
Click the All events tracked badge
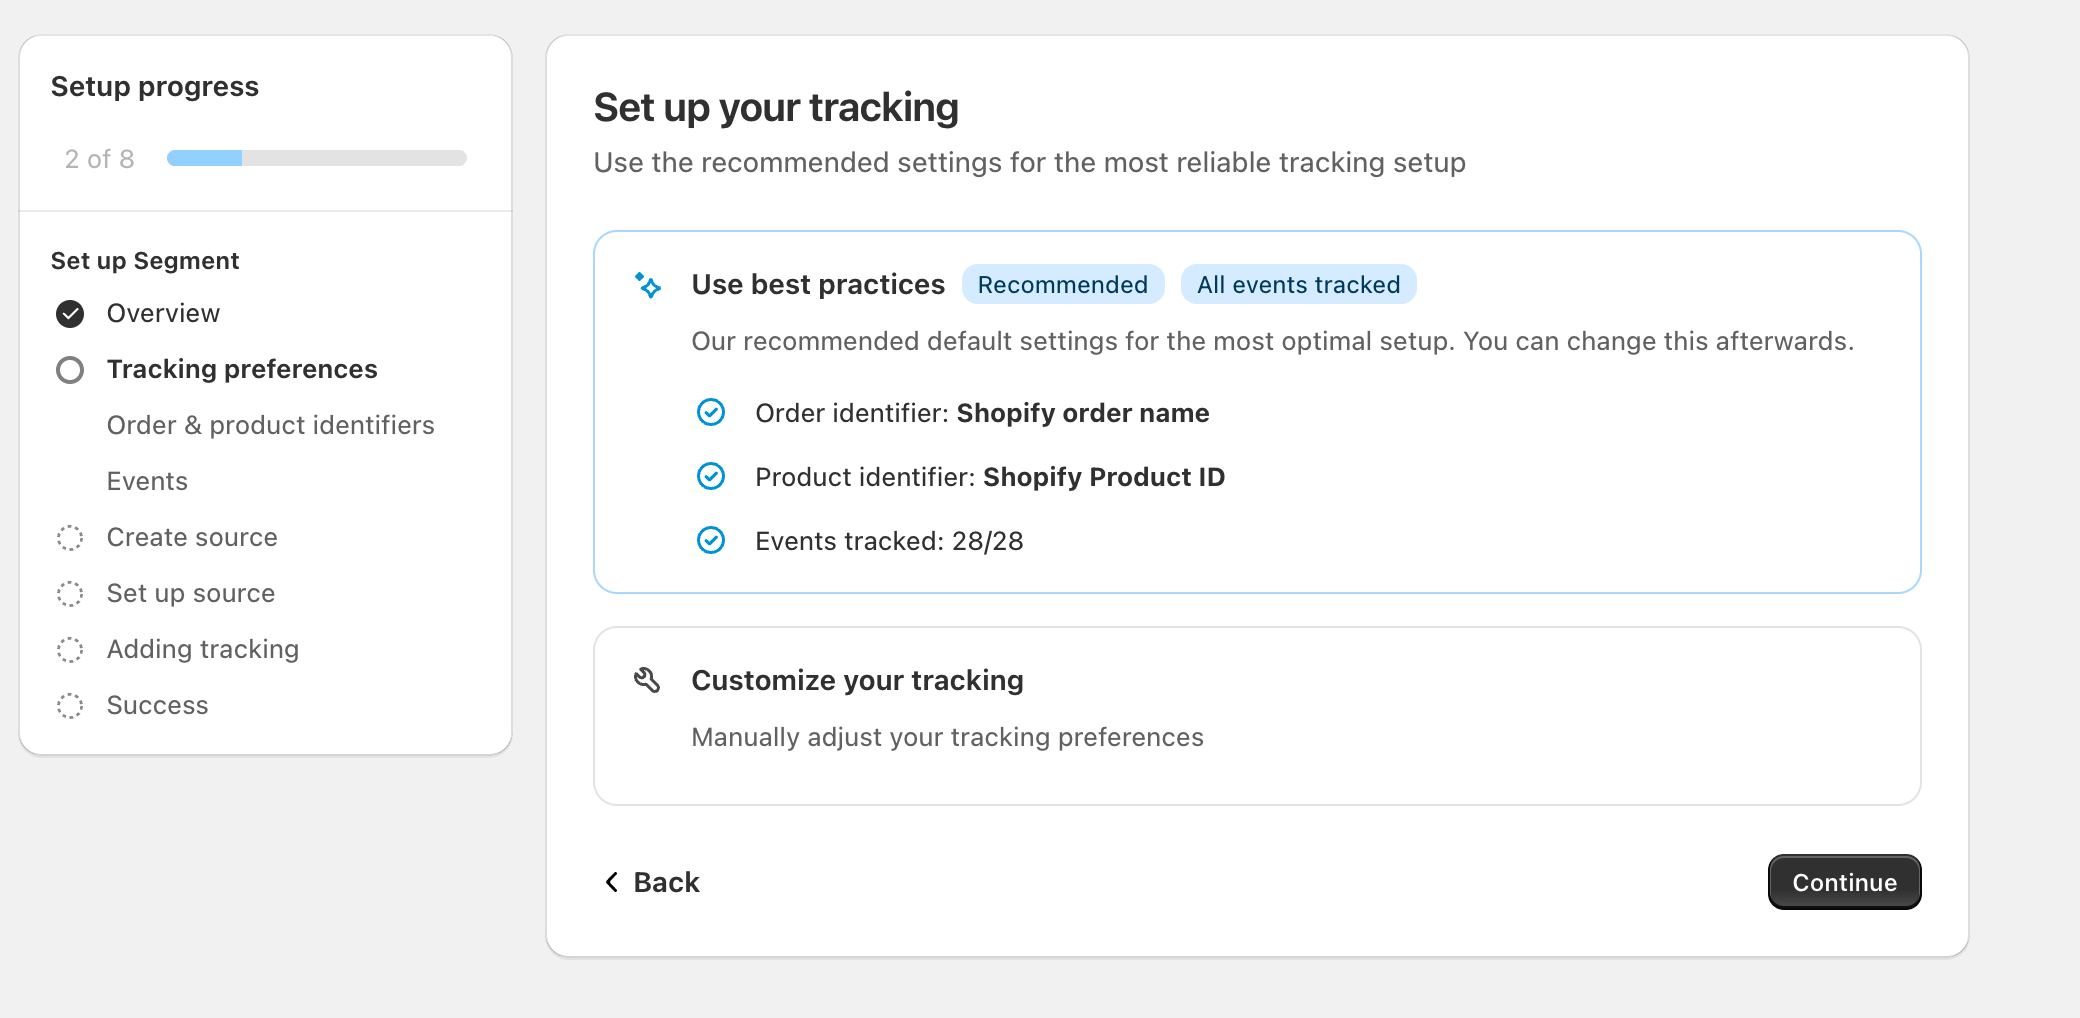click(1298, 285)
